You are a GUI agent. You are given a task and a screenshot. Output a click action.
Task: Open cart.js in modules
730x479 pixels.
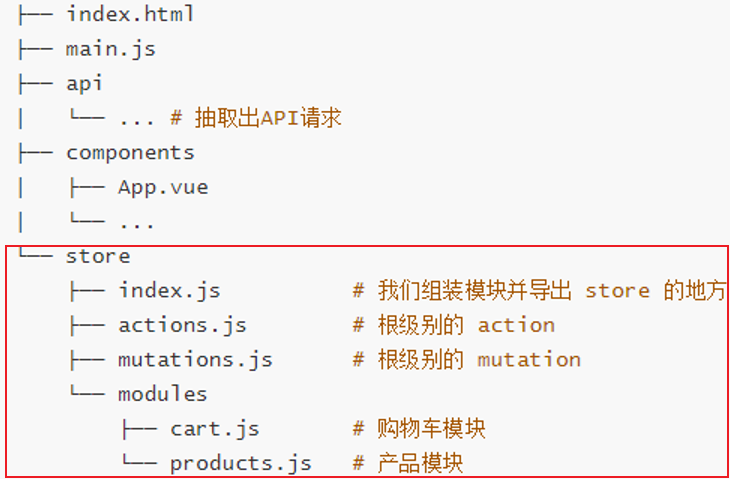(x=214, y=429)
